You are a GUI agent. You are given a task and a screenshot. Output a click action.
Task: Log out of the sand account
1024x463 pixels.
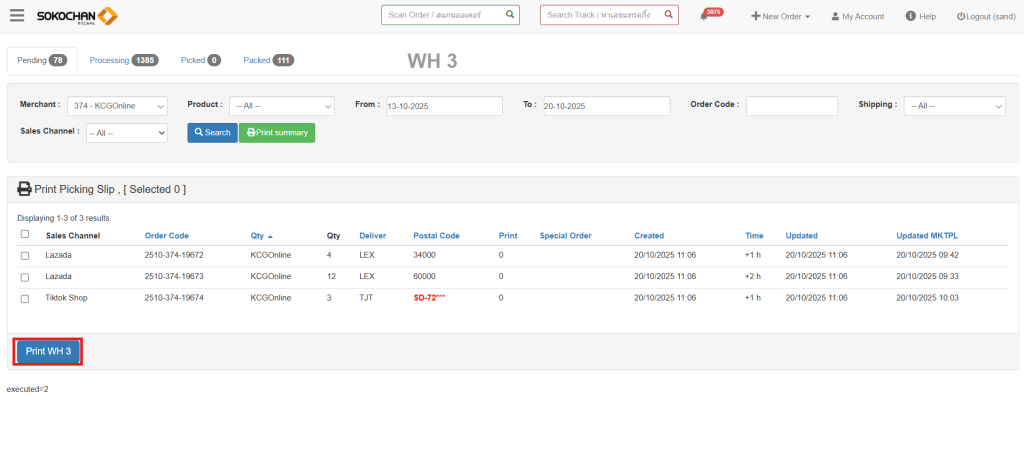pyautogui.click(x=984, y=17)
